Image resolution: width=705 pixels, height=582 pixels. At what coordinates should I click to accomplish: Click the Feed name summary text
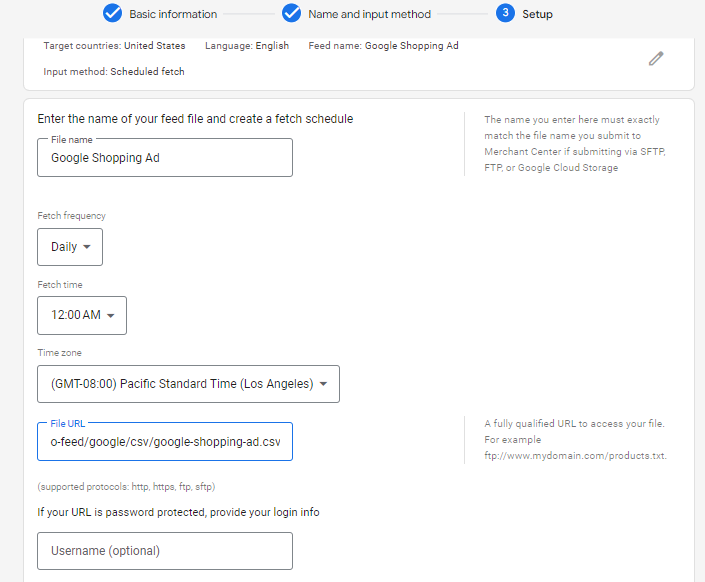coord(383,46)
